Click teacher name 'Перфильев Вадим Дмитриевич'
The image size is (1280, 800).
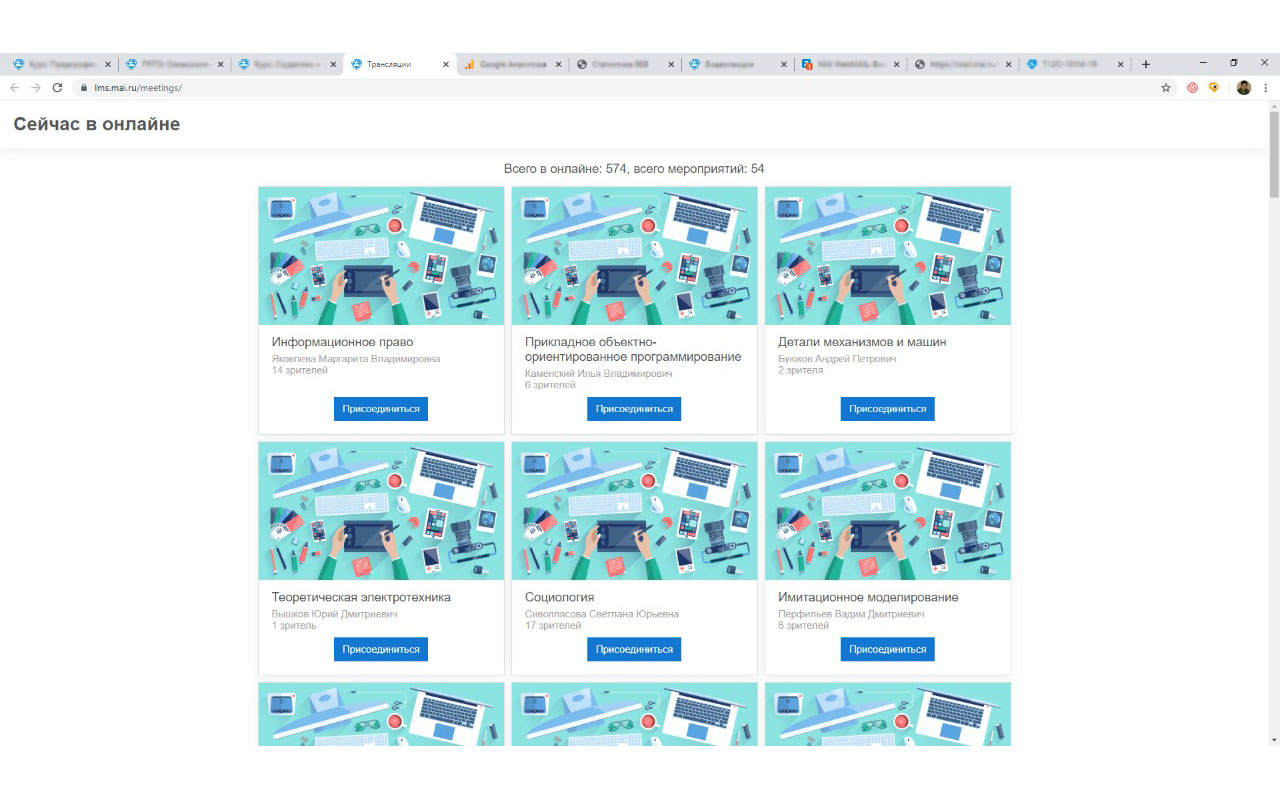(x=851, y=614)
